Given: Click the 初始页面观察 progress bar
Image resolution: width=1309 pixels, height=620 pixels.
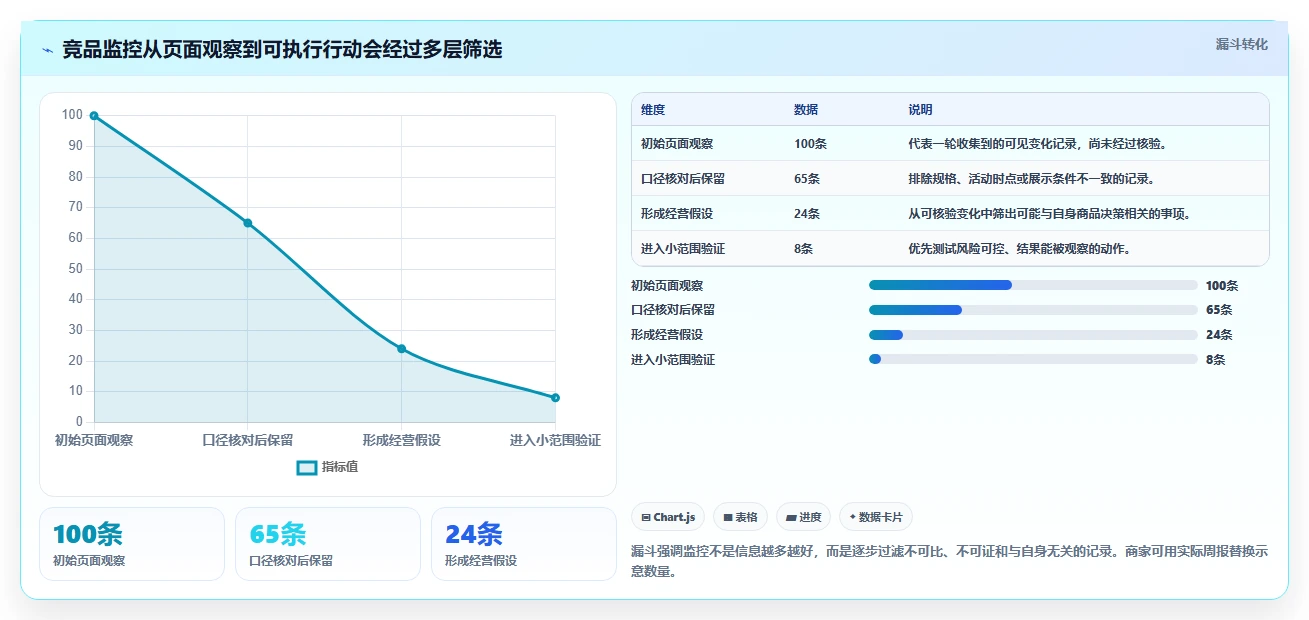Looking at the screenshot, I should (1033, 285).
